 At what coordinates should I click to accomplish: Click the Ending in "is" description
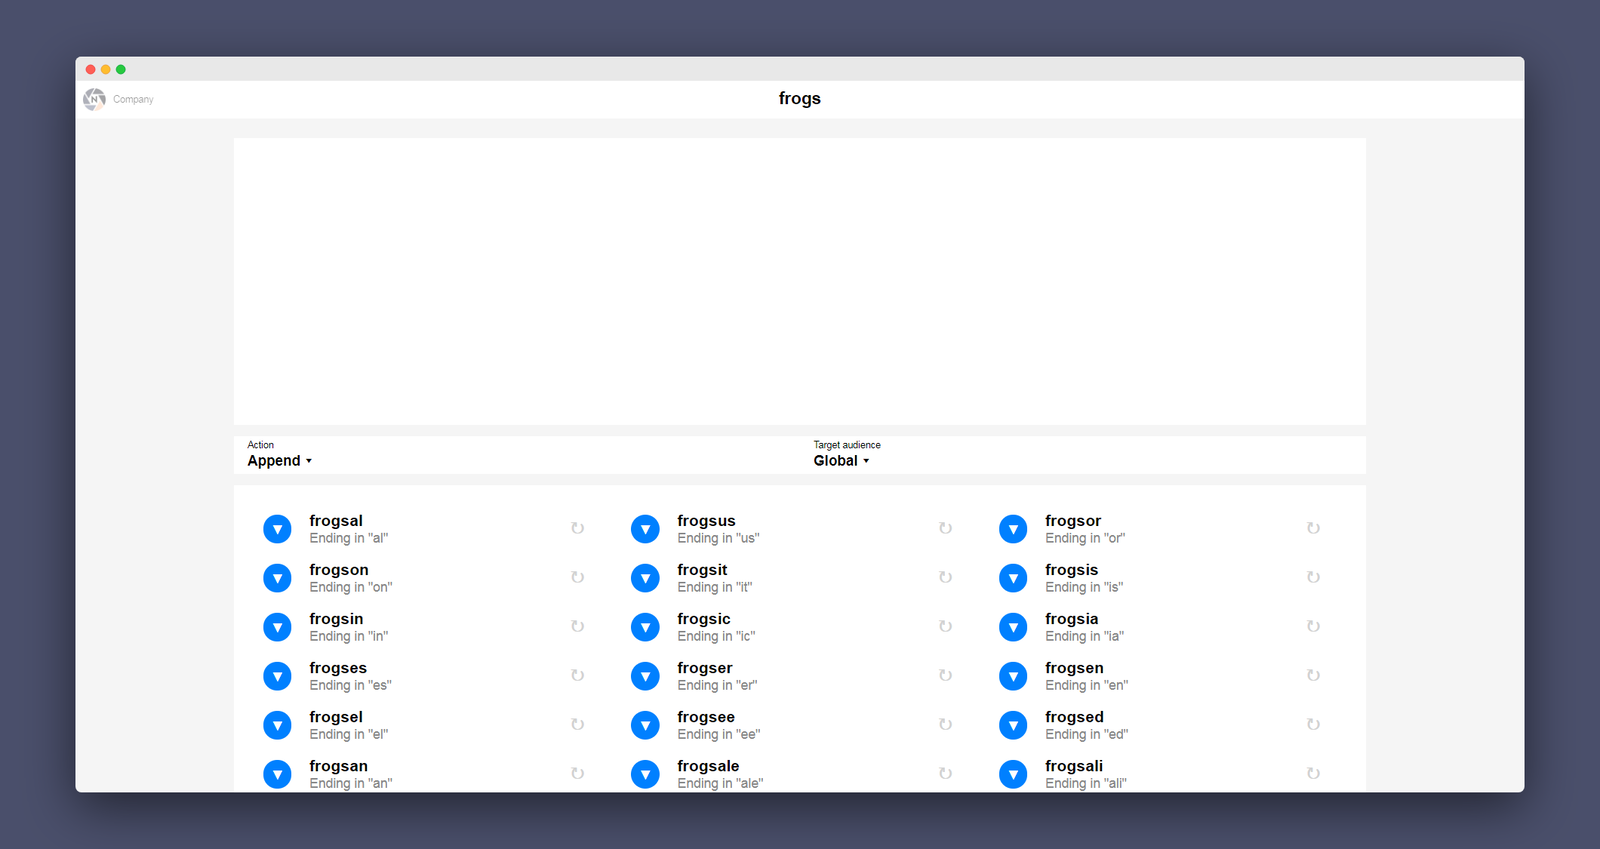pyautogui.click(x=1084, y=587)
